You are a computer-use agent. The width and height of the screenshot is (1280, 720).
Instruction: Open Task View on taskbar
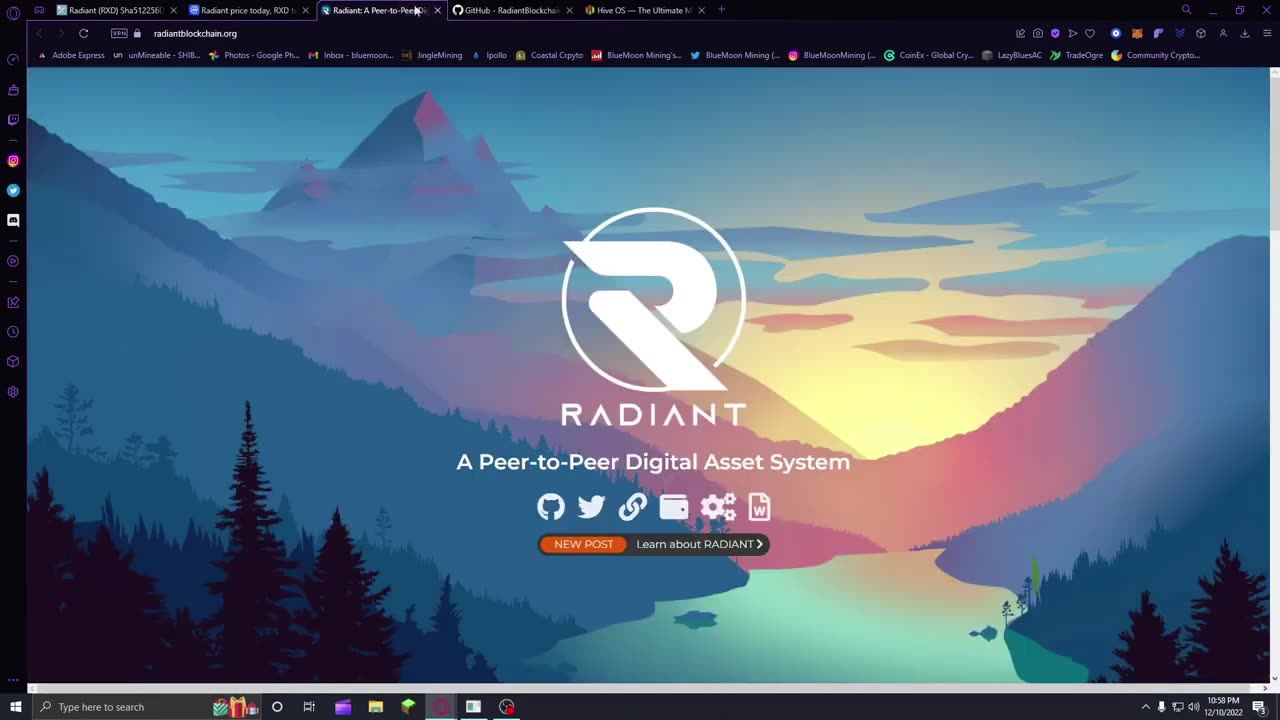[309, 707]
